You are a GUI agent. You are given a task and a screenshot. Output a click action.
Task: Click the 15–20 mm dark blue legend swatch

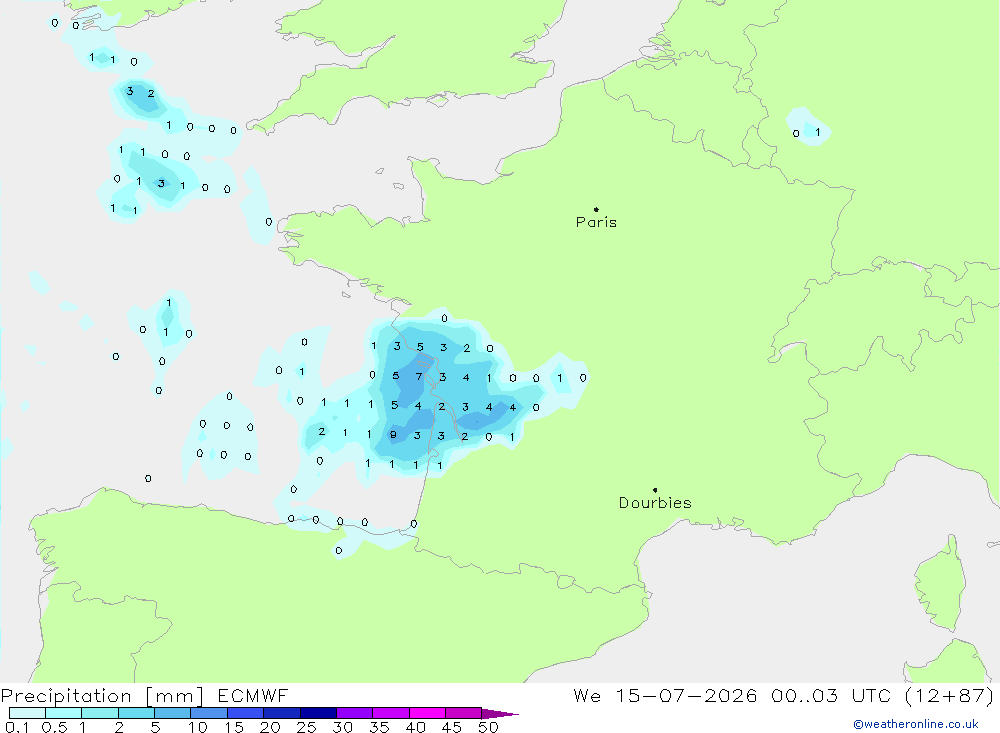(x=245, y=713)
